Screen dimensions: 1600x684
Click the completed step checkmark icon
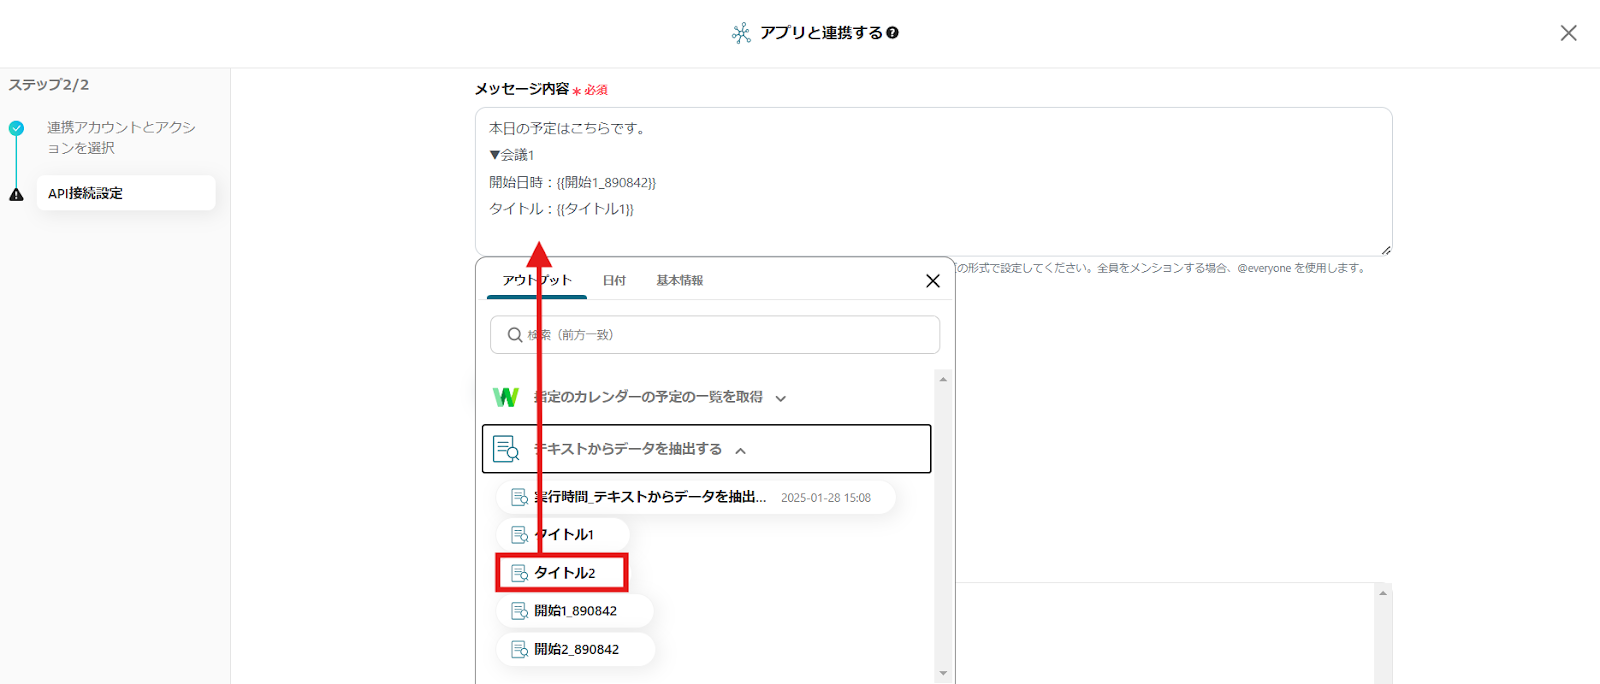click(x=16, y=128)
